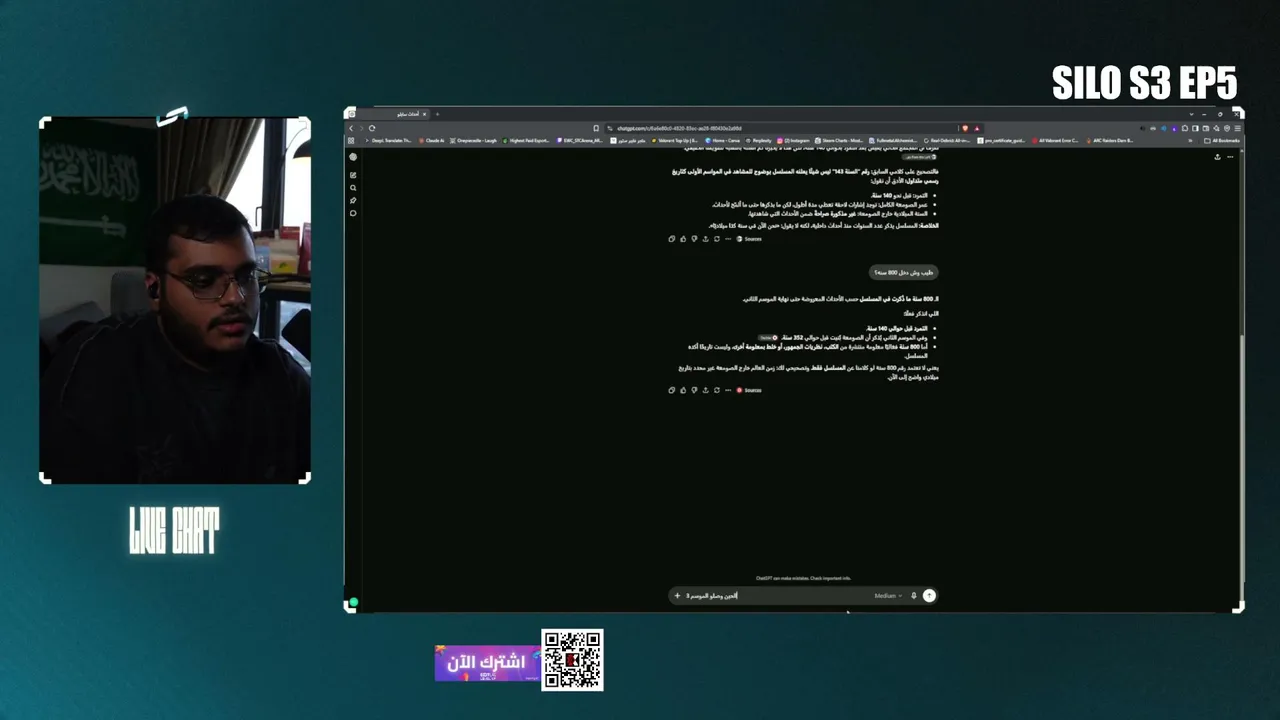This screenshot has width=1280, height=720.
Task: Click the browser back arrow
Action: pos(351,128)
